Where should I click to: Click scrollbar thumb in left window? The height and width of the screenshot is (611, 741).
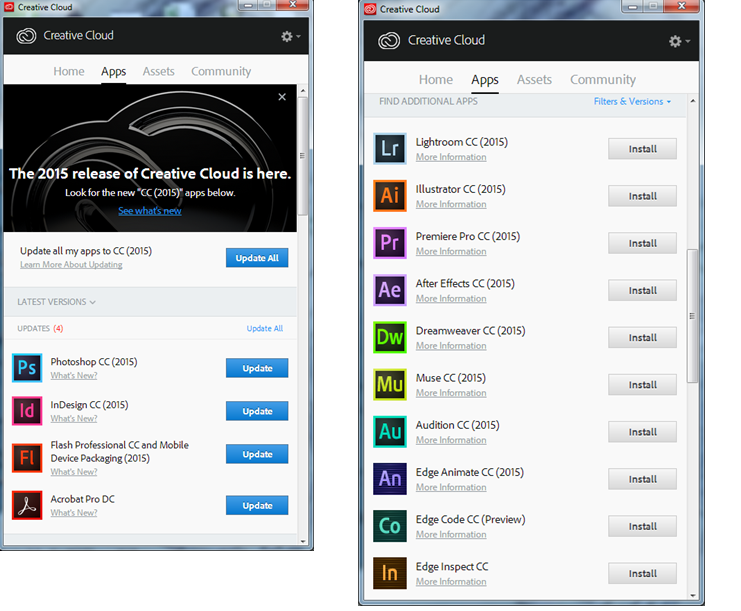pyautogui.click(x=302, y=156)
